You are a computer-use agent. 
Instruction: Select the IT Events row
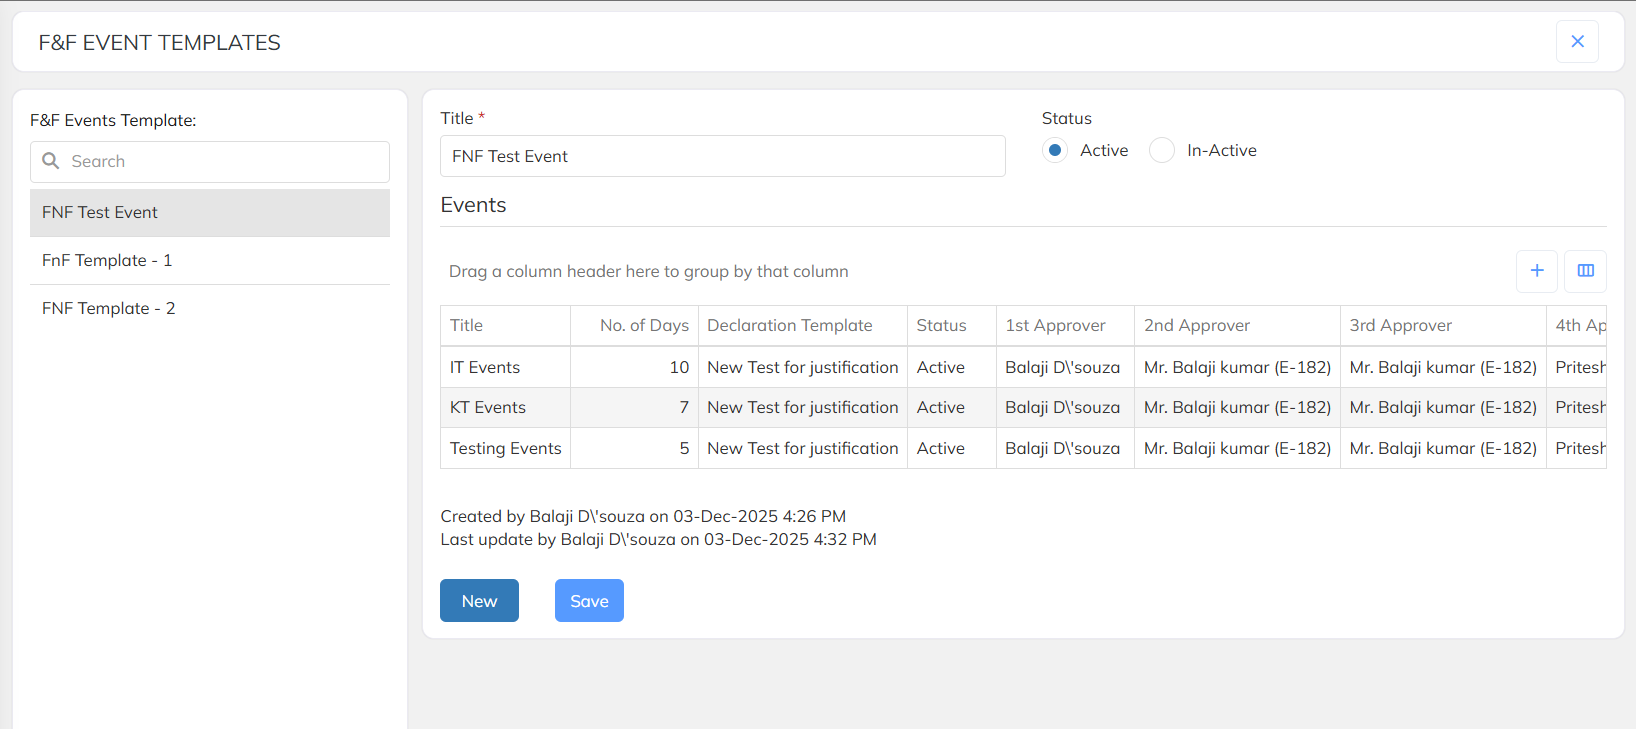(x=485, y=368)
